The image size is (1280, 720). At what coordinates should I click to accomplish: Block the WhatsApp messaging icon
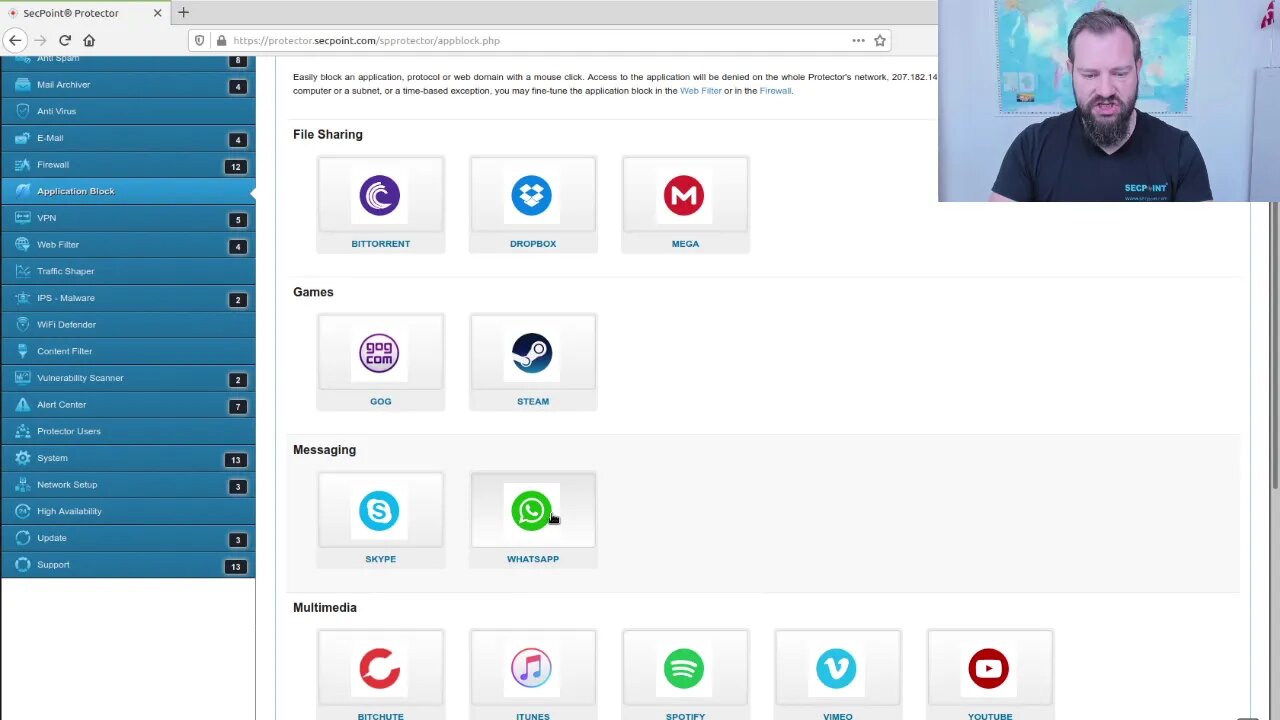coord(532,511)
